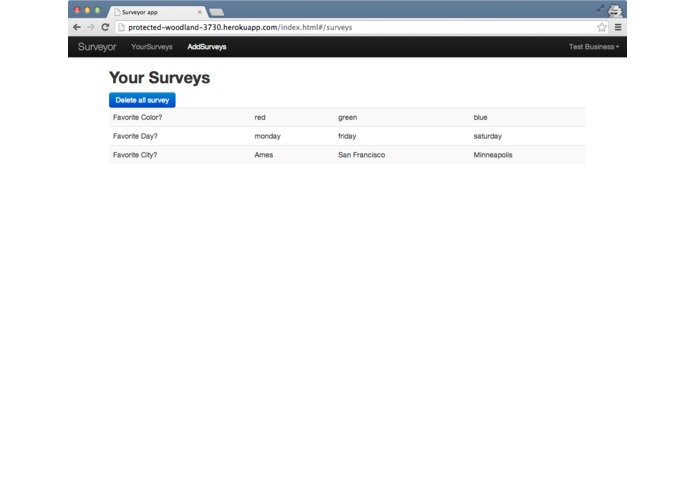Select the 'monday' cell
This screenshot has height=494, width=695.
293,136
